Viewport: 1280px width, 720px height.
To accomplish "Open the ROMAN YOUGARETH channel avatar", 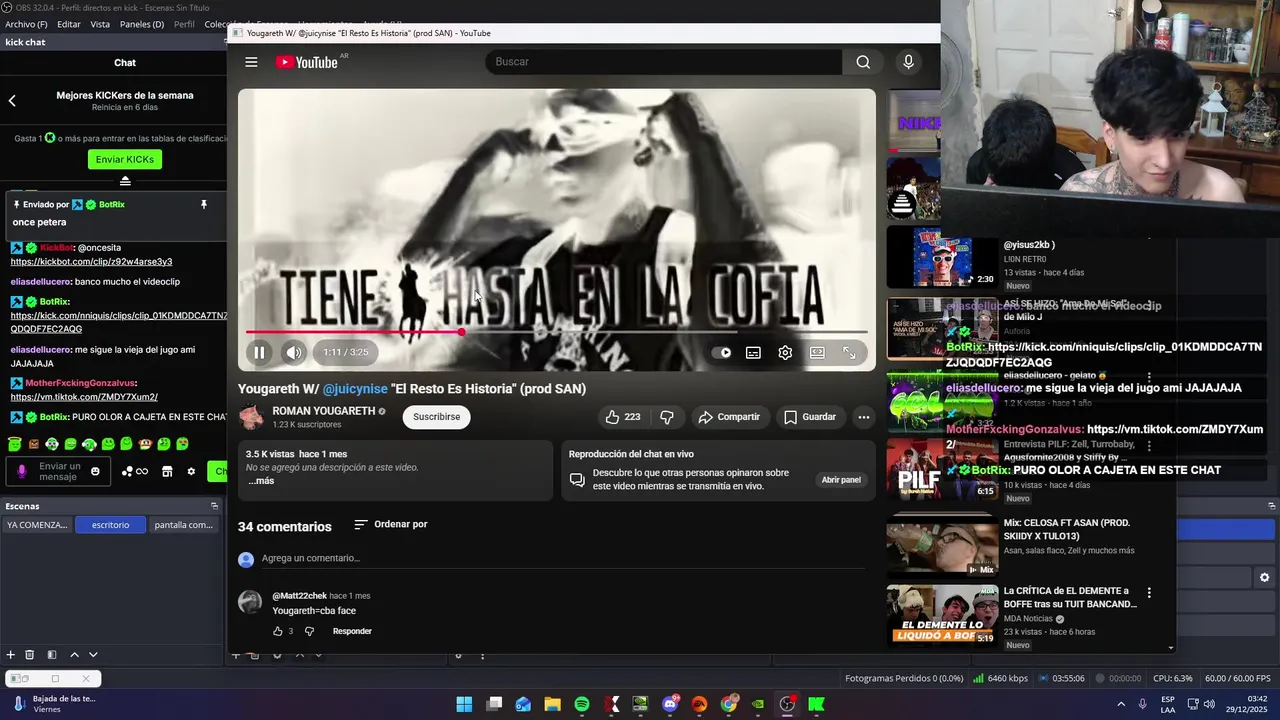I will [251, 417].
